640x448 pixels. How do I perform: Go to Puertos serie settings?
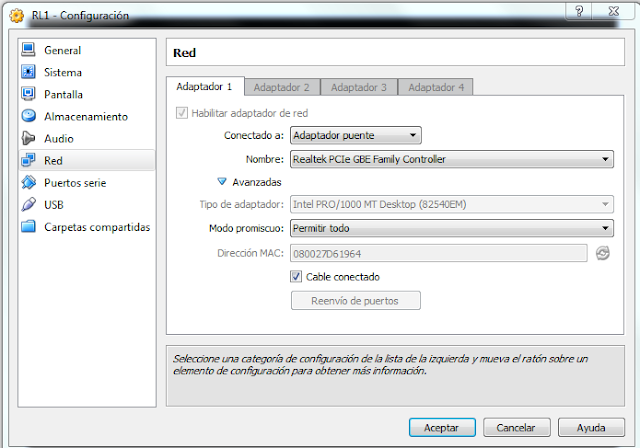coord(87,182)
